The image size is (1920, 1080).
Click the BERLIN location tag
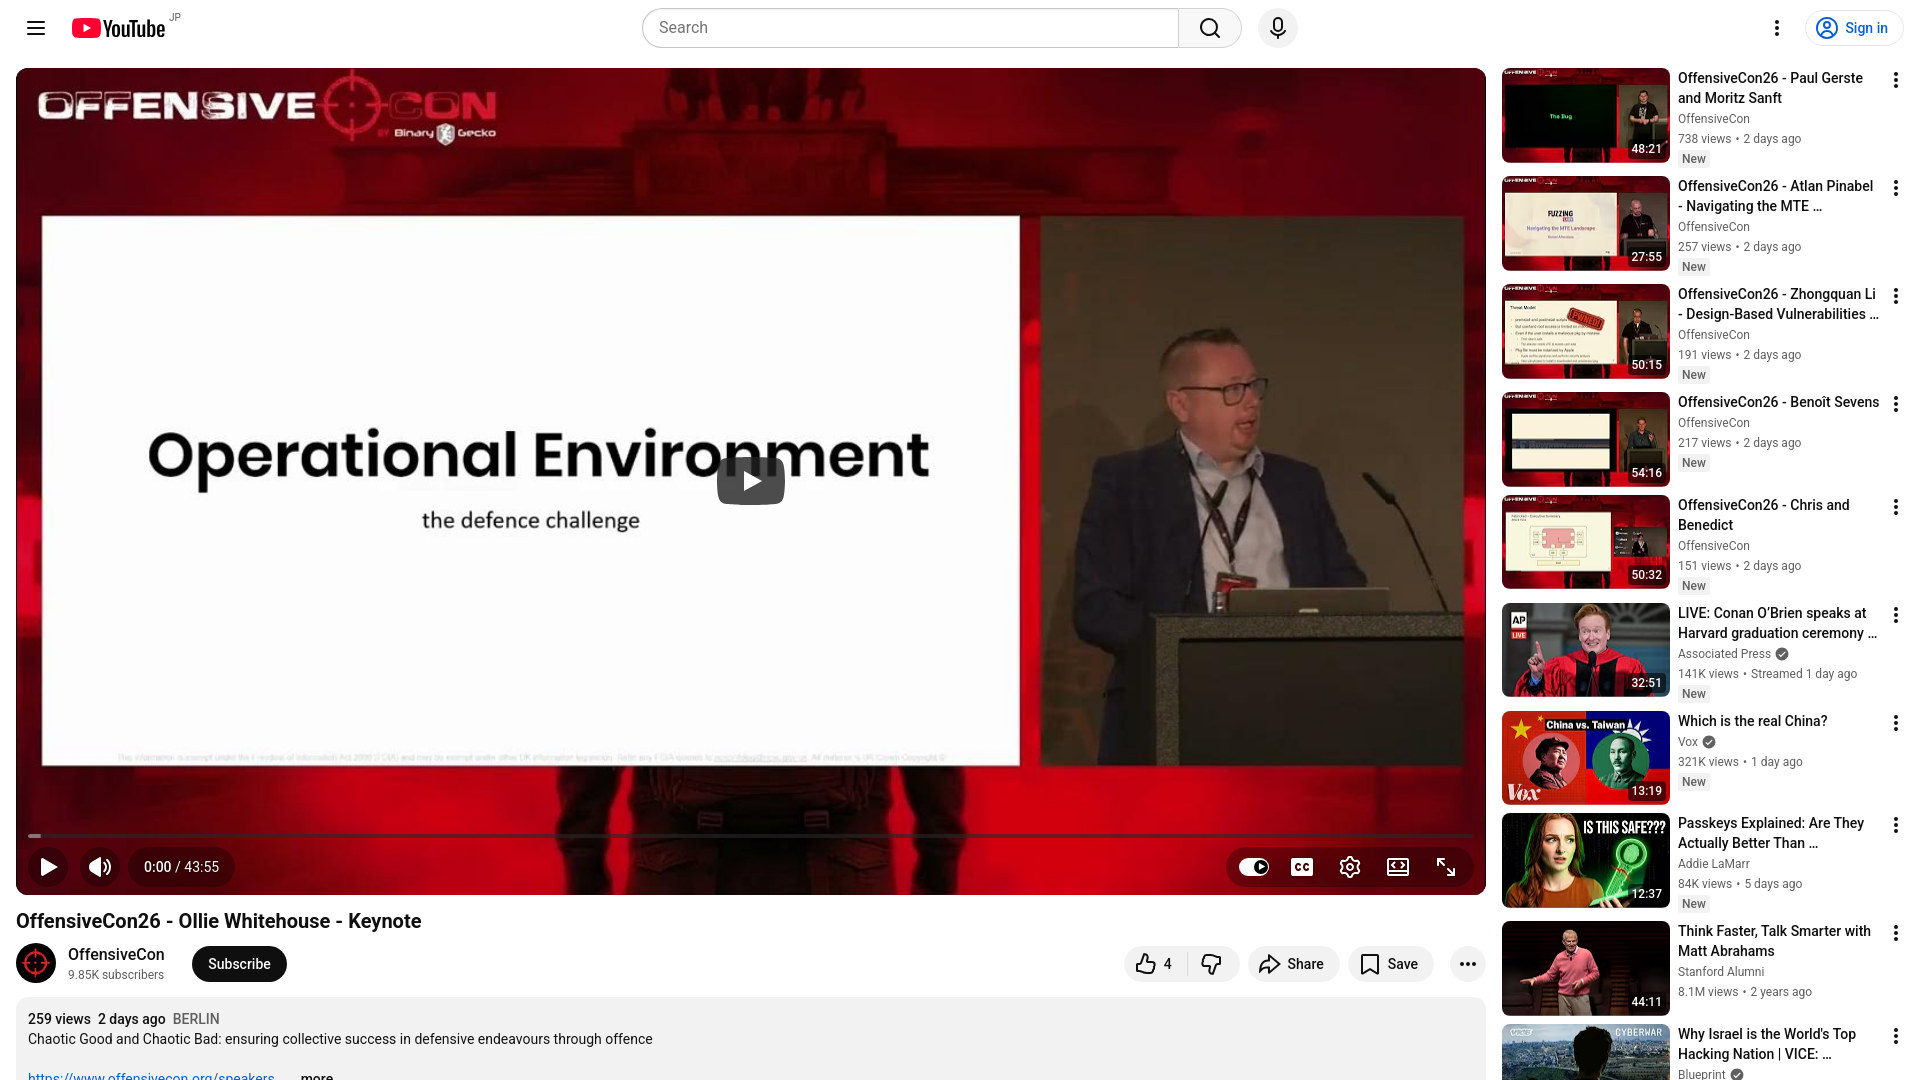(x=196, y=1019)
